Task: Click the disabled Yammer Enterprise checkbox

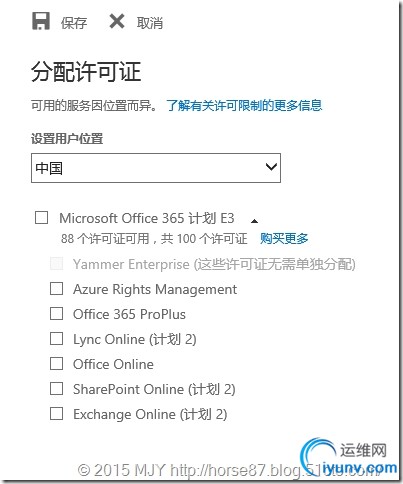Action: [56, 263]
